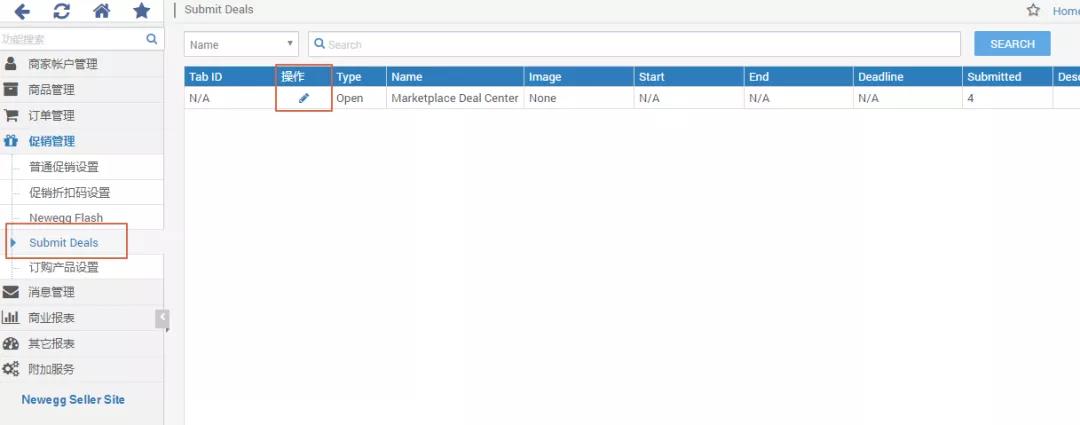The height and width of the screenshot is (425, 1080).
Task: Select Newegg Flash in sidebar
Action: coord(66,218)
